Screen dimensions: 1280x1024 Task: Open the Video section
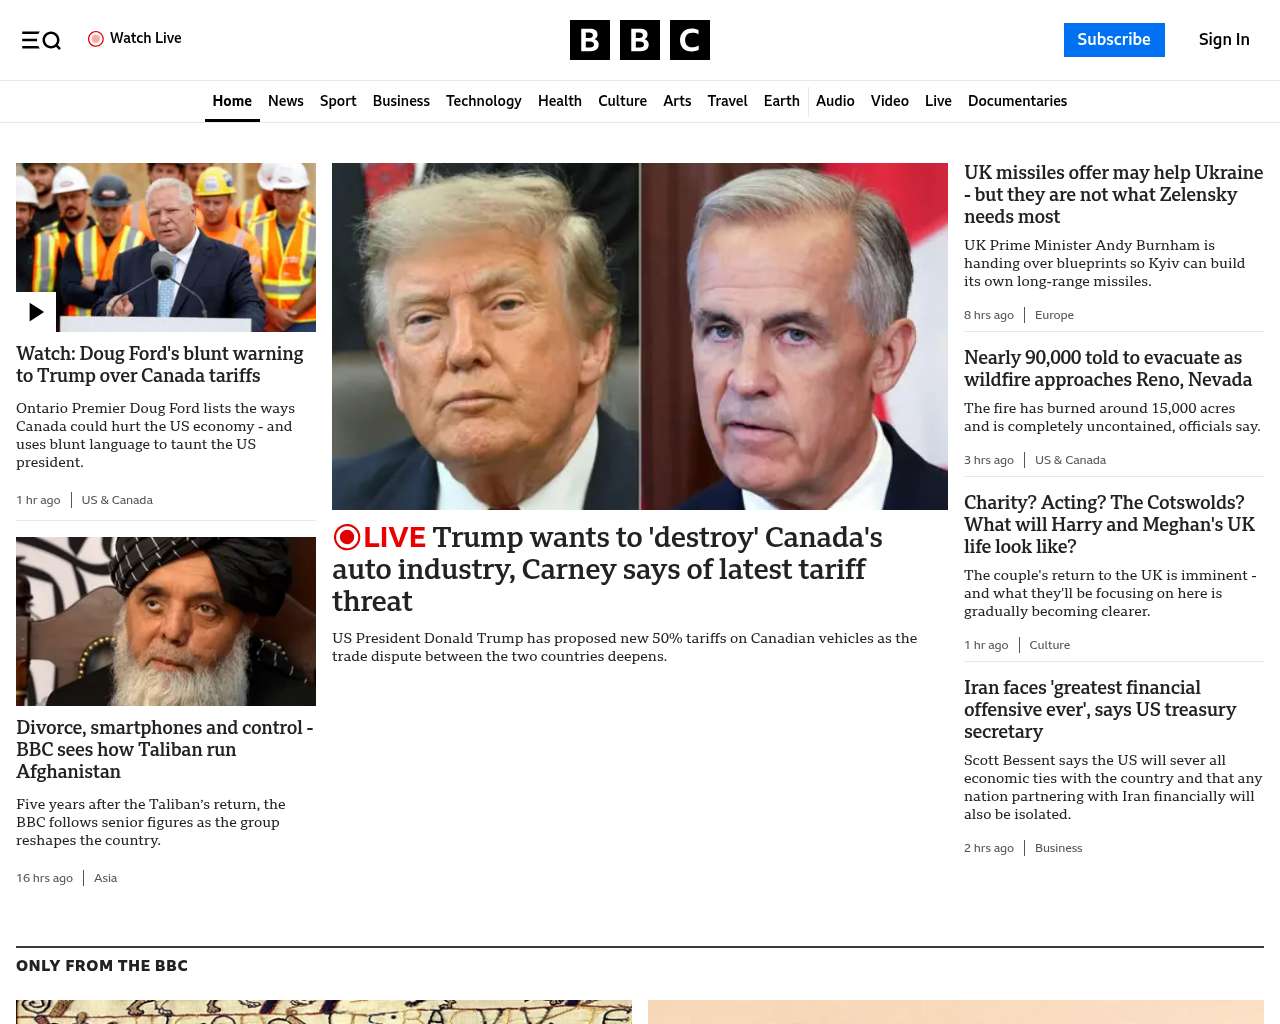(x=890, y=101)
